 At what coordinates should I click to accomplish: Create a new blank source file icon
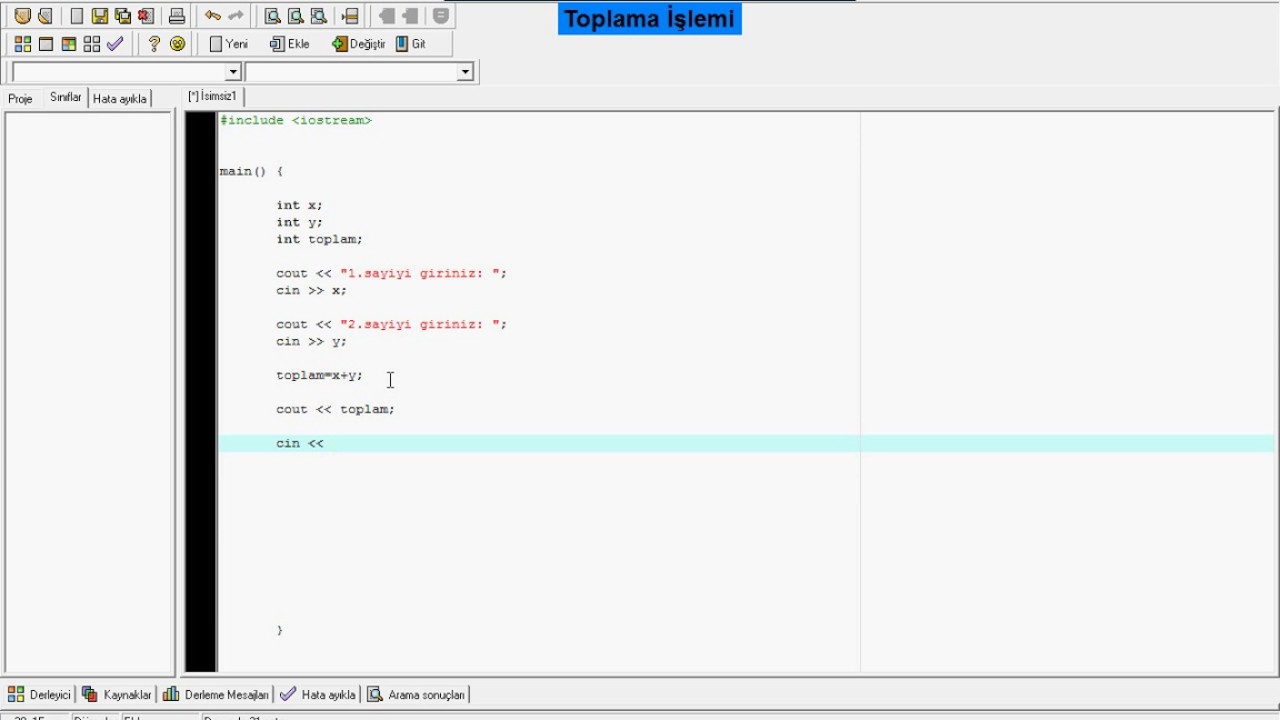[x=77, y=16]
